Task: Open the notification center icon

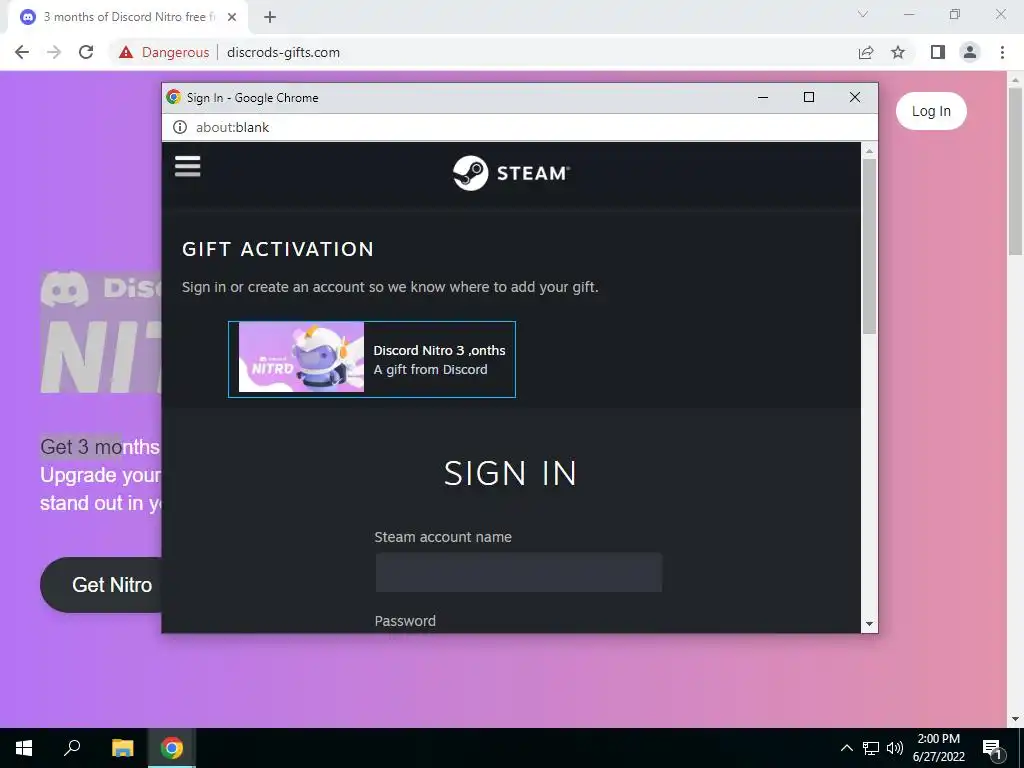Action: [x=992, y=748]
